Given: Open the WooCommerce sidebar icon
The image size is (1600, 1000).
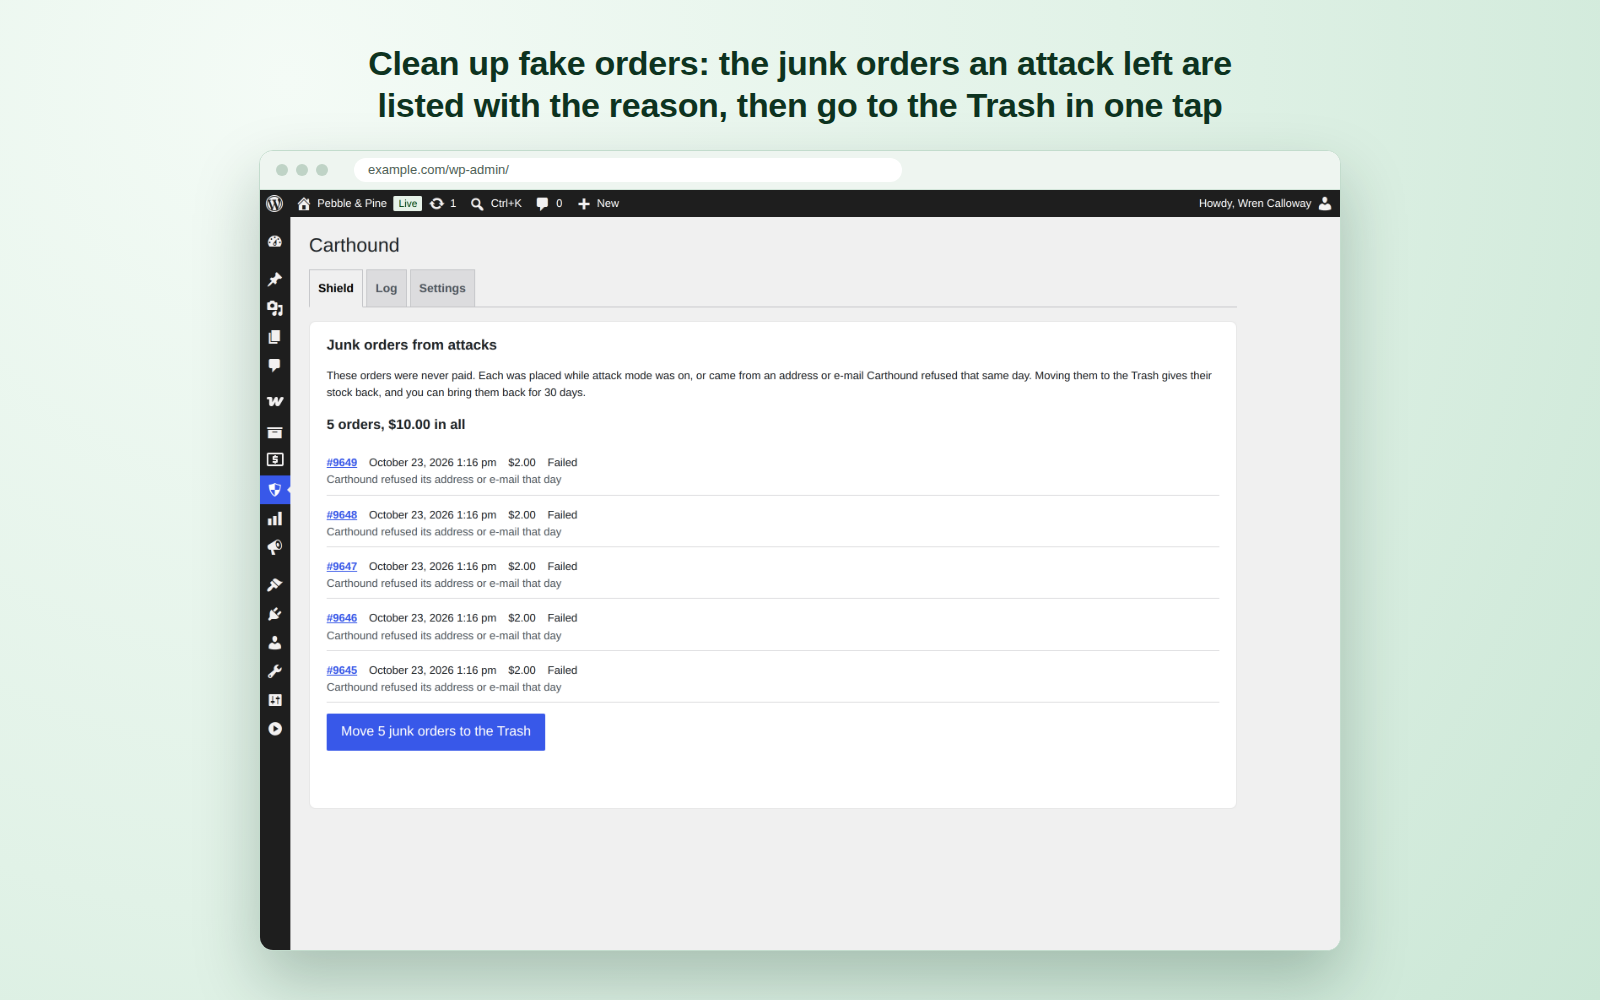Looking at the screenshot, I should [x=275, y=402].
